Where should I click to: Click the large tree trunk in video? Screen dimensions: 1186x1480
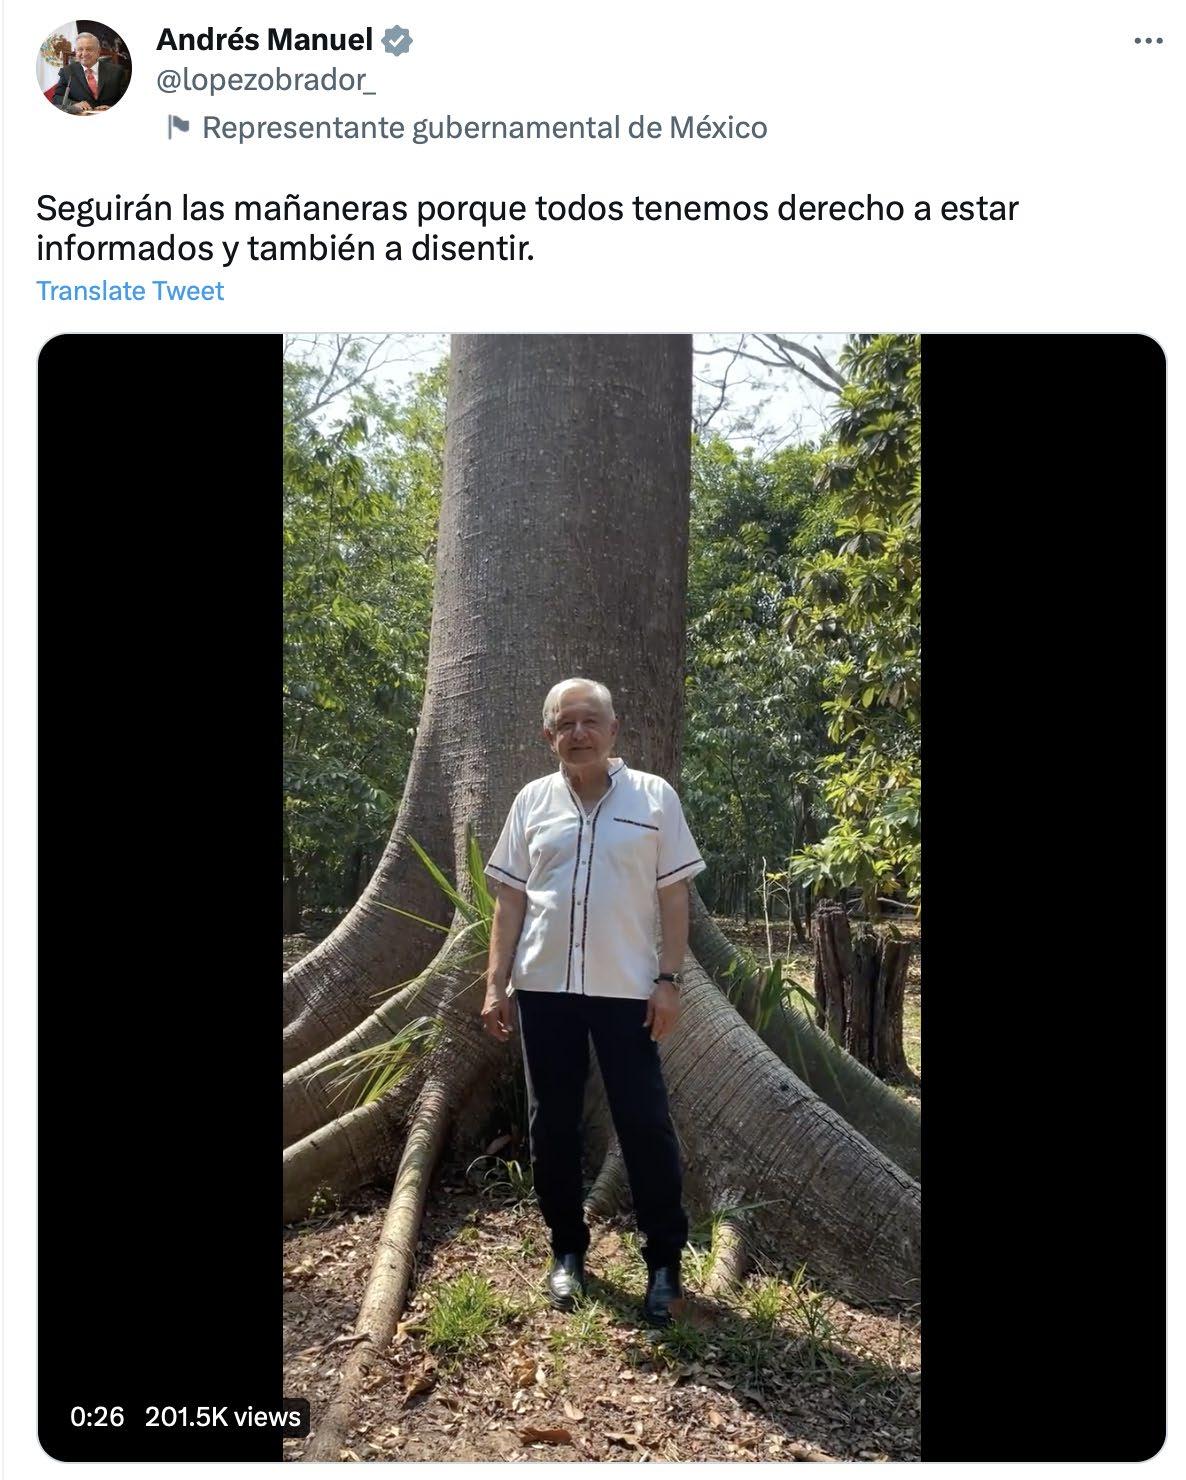pos(565,520)
